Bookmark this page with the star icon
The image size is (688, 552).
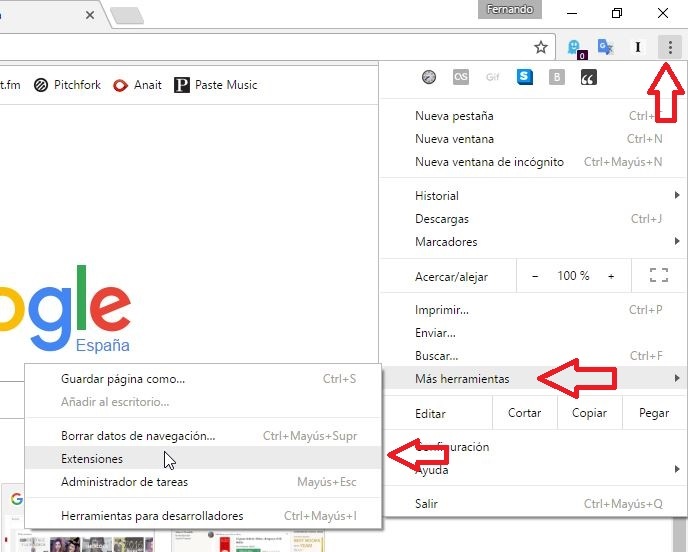point(541,47)
